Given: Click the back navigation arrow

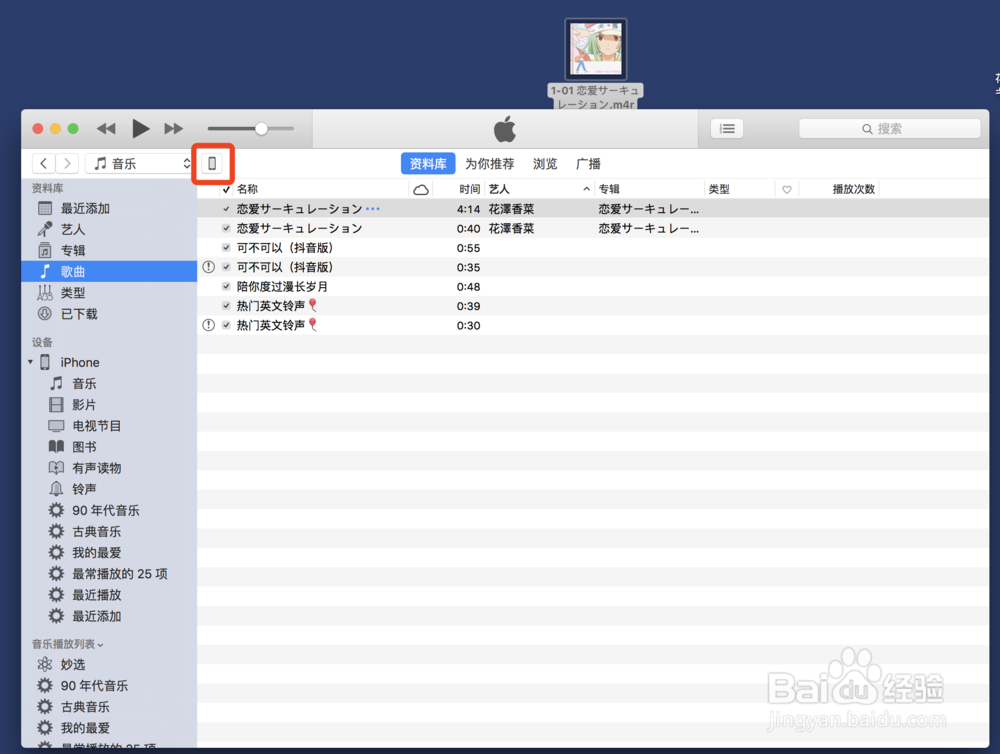Looking at the screenshot, I should (x=43, y=162).
